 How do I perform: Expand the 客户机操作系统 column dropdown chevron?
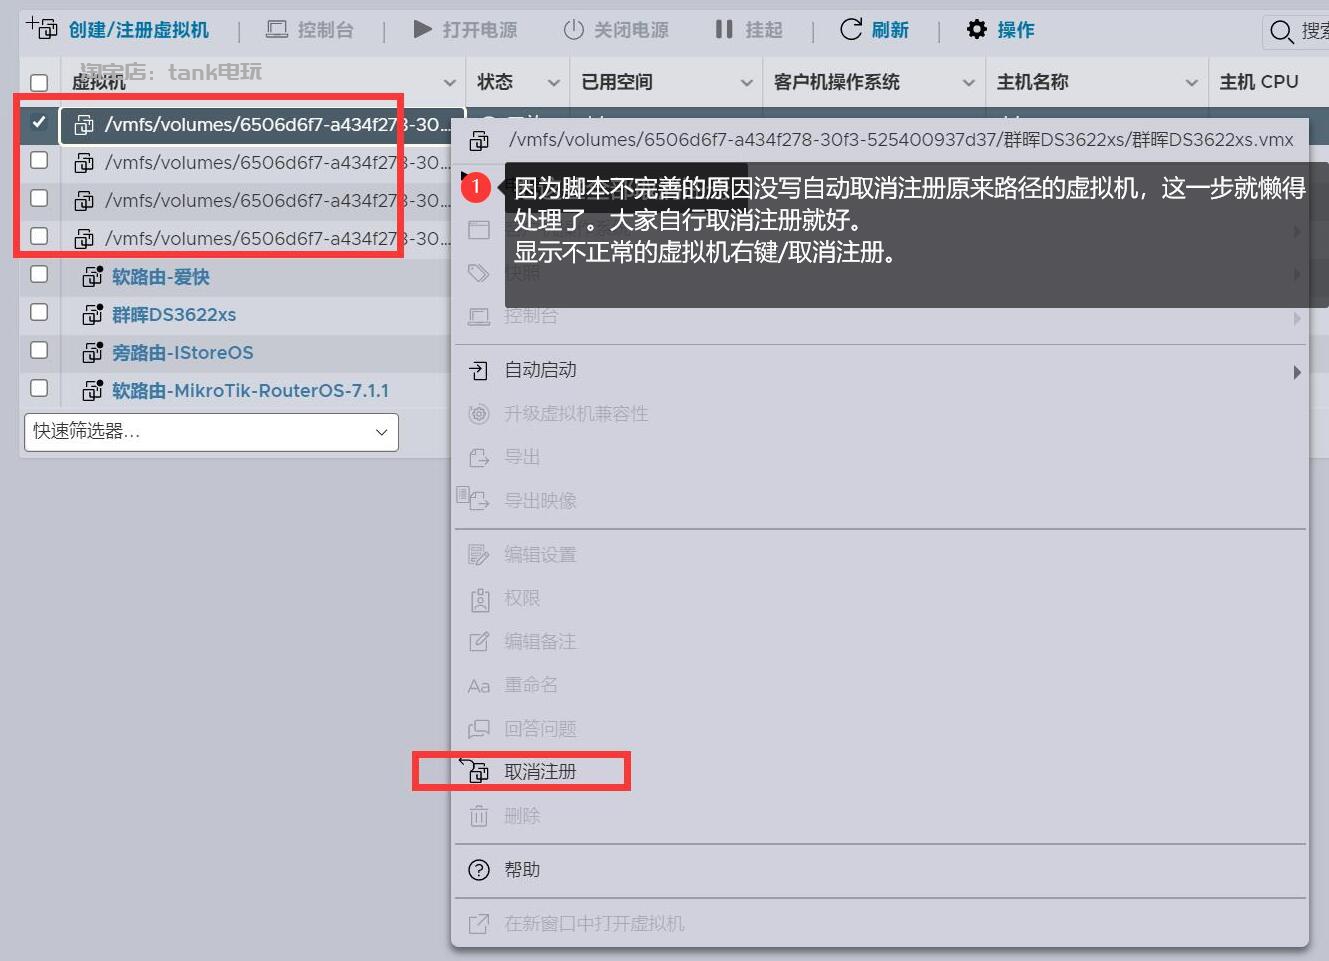pos(969,83)
